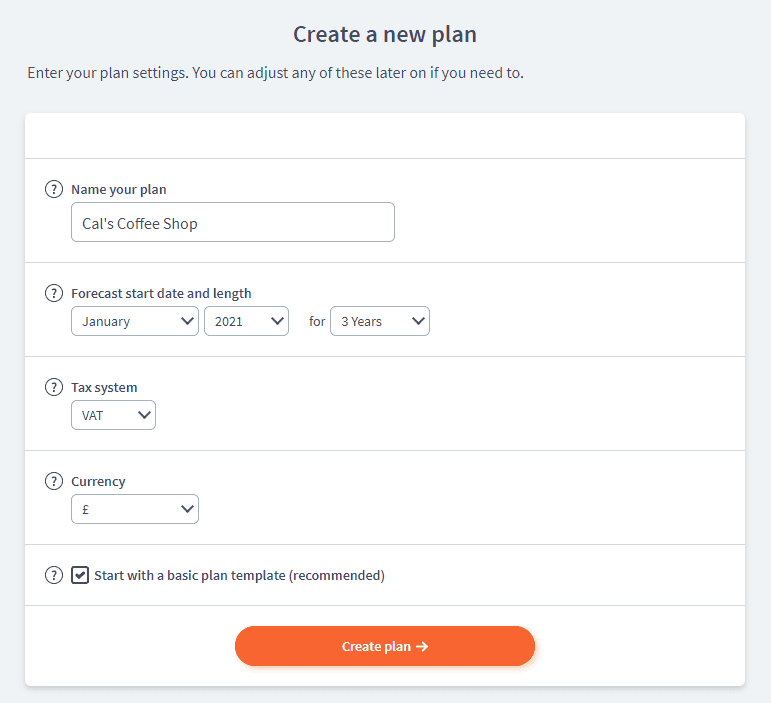This screenshot has height=703, width=771.
Task: Change the VAT tax system dropdown
Action: pyautogui.click(x=113, y=415)
